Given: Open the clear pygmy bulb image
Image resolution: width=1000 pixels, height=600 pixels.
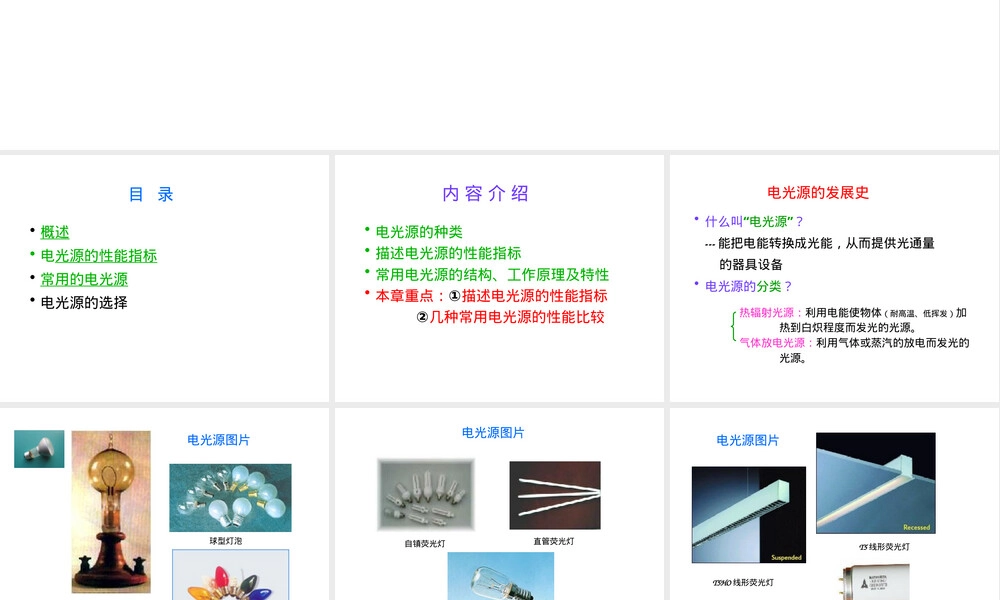Looking at the screenshot, I should pos(501,576).
